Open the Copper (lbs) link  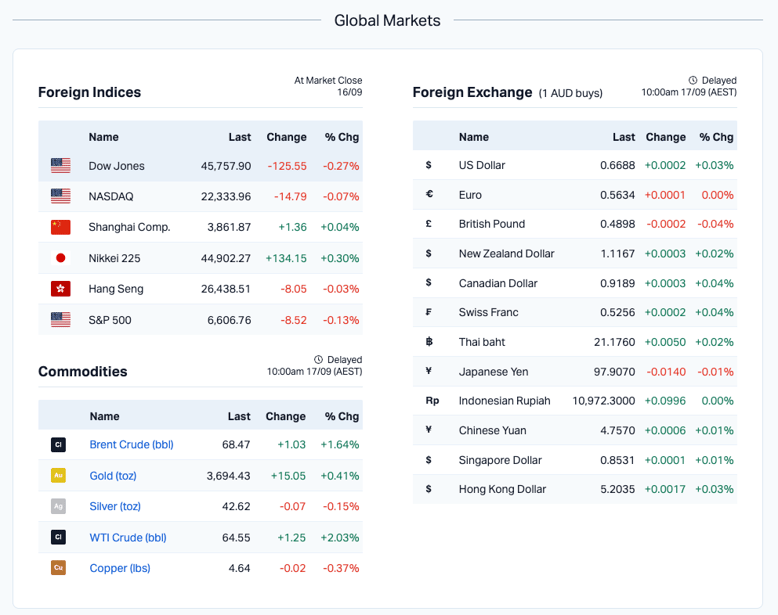click(121, 568)
